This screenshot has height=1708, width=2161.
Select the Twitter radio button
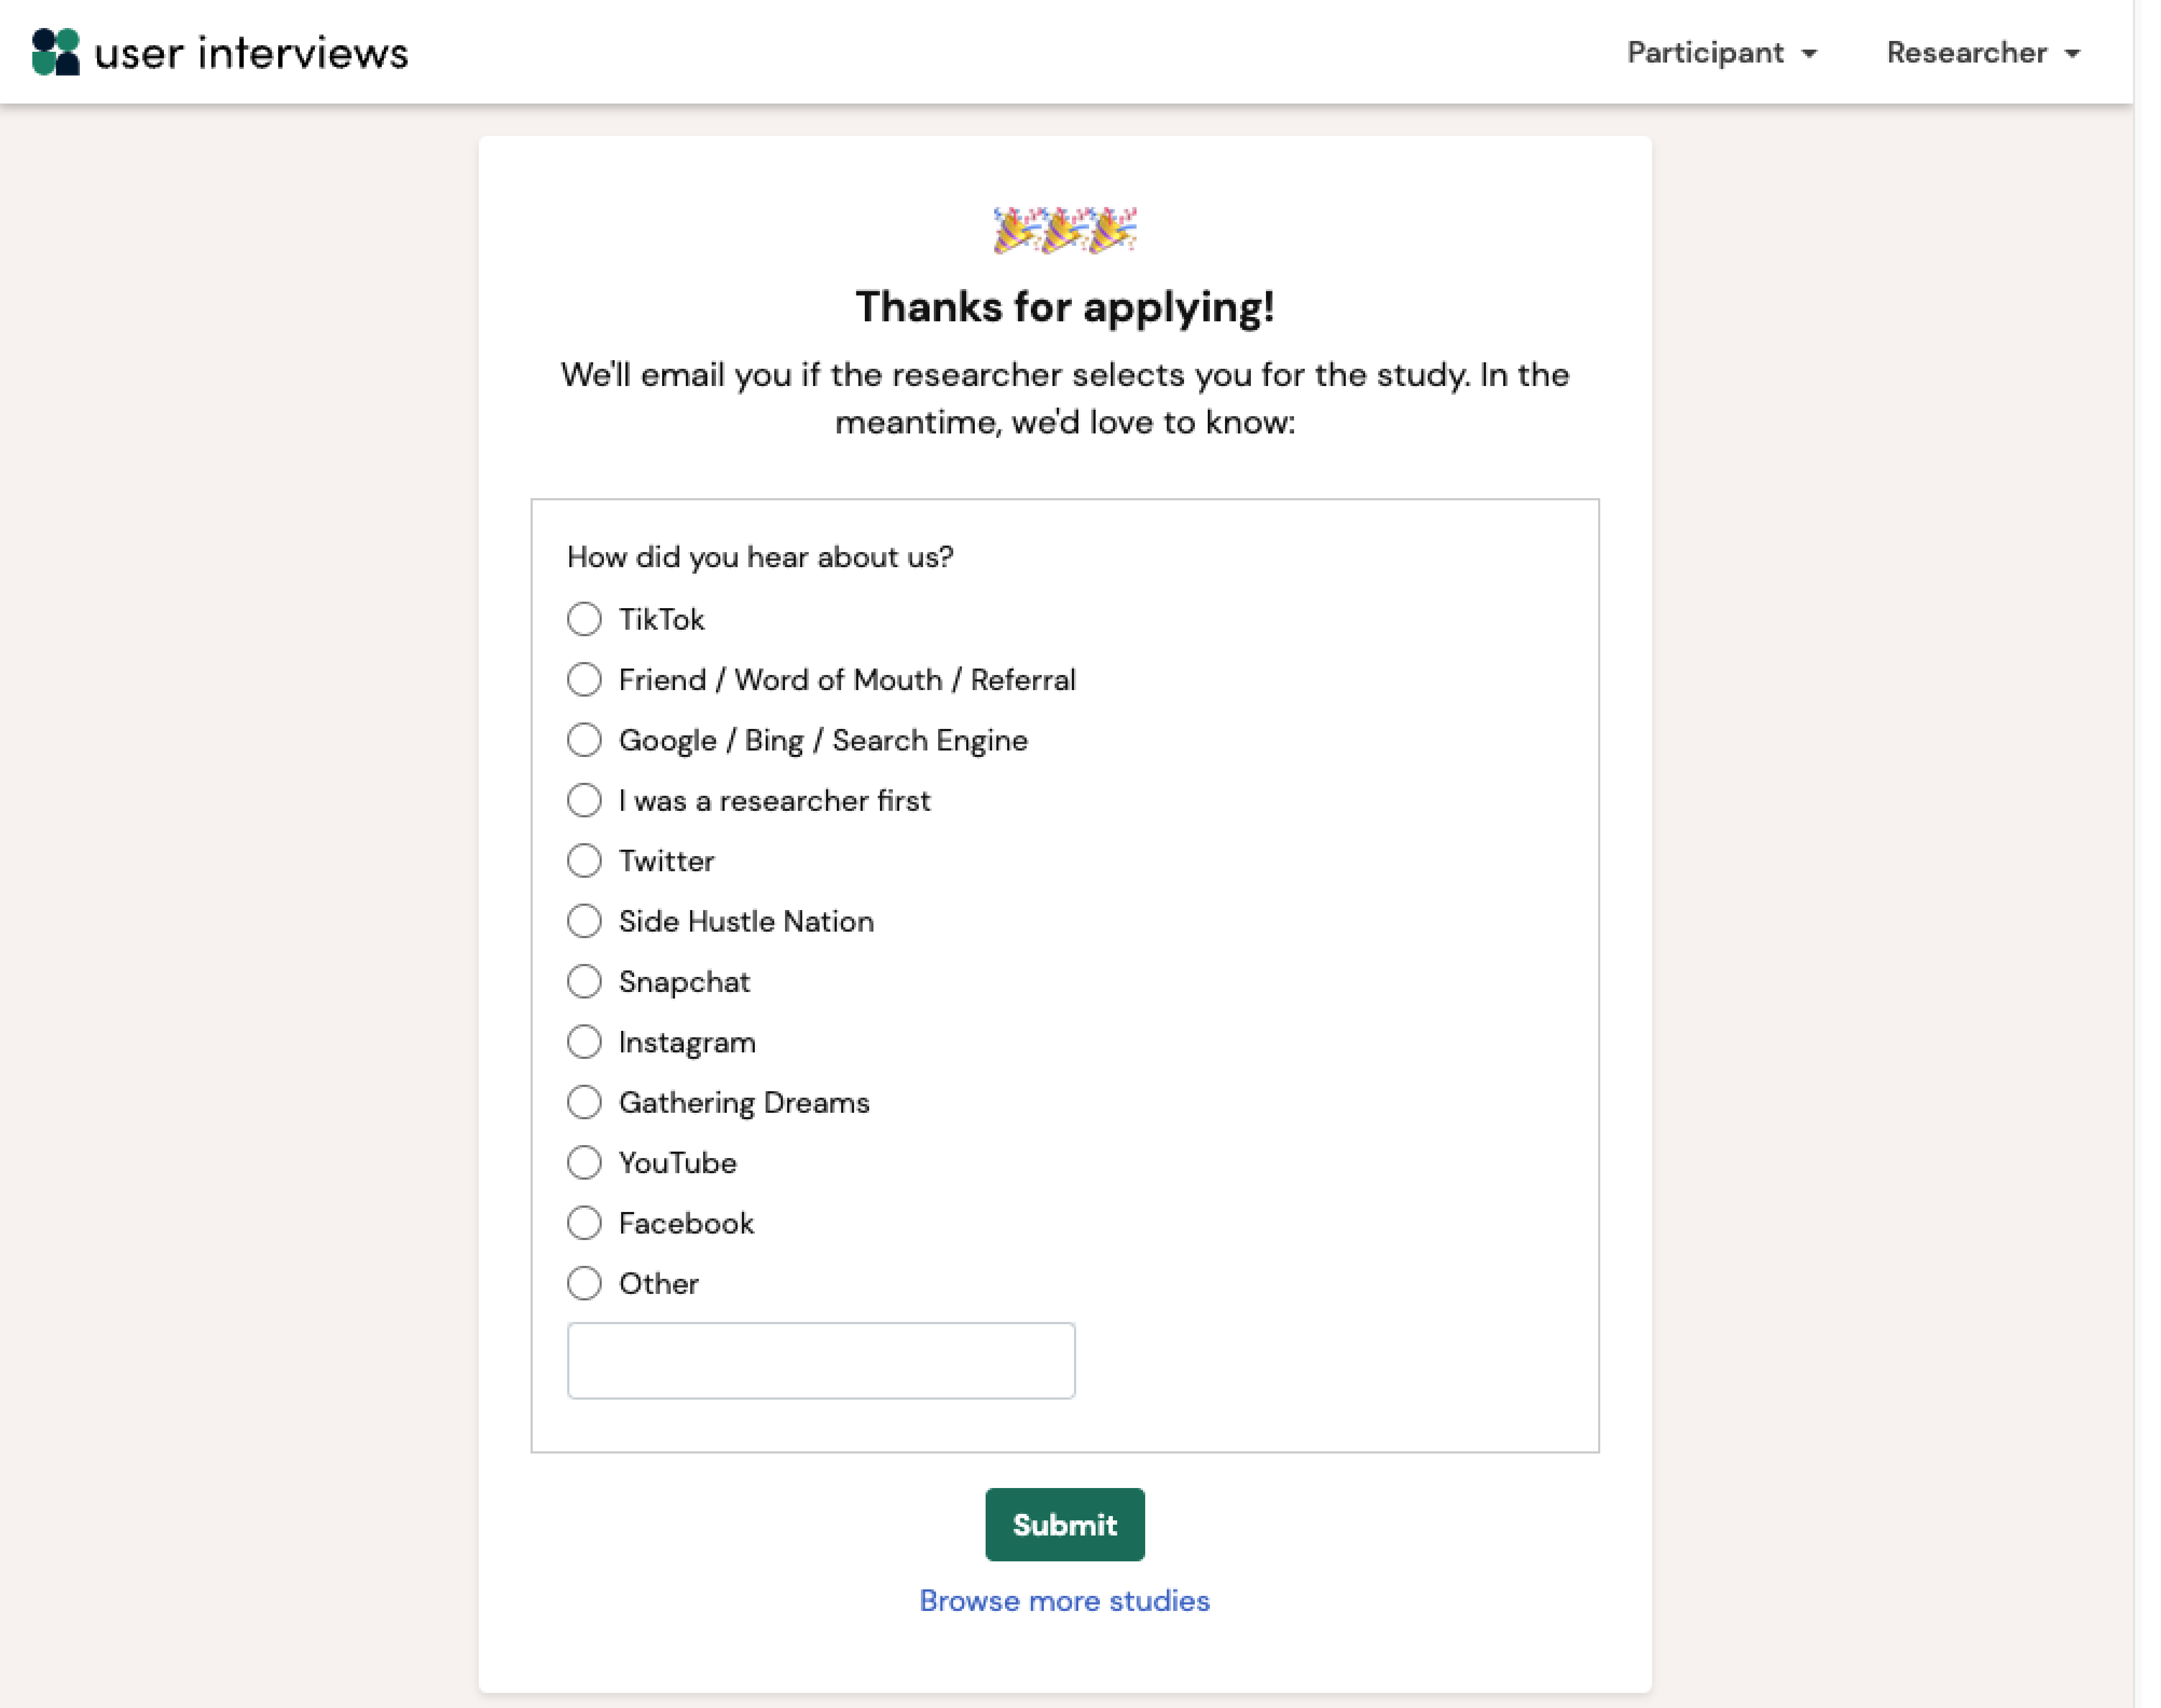584,861
